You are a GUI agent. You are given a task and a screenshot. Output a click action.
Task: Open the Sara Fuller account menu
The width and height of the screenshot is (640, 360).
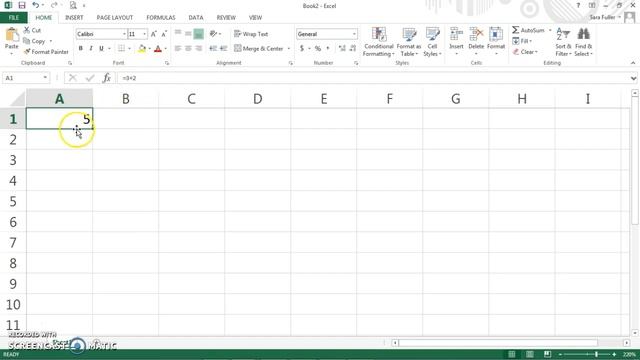(x=605, y=17)
